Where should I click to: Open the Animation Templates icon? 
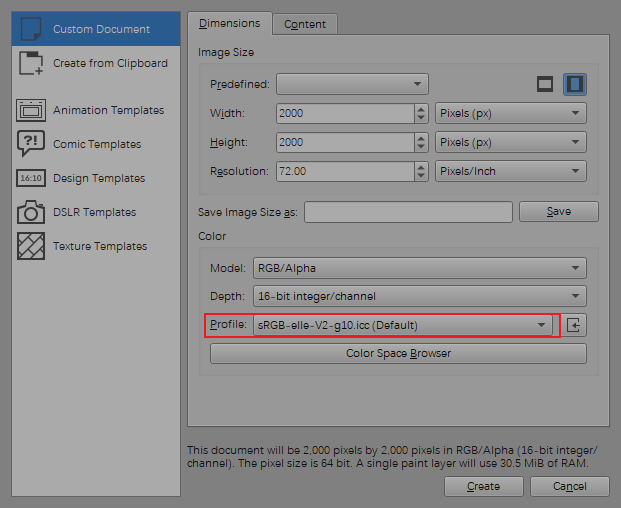coord(31,110)
